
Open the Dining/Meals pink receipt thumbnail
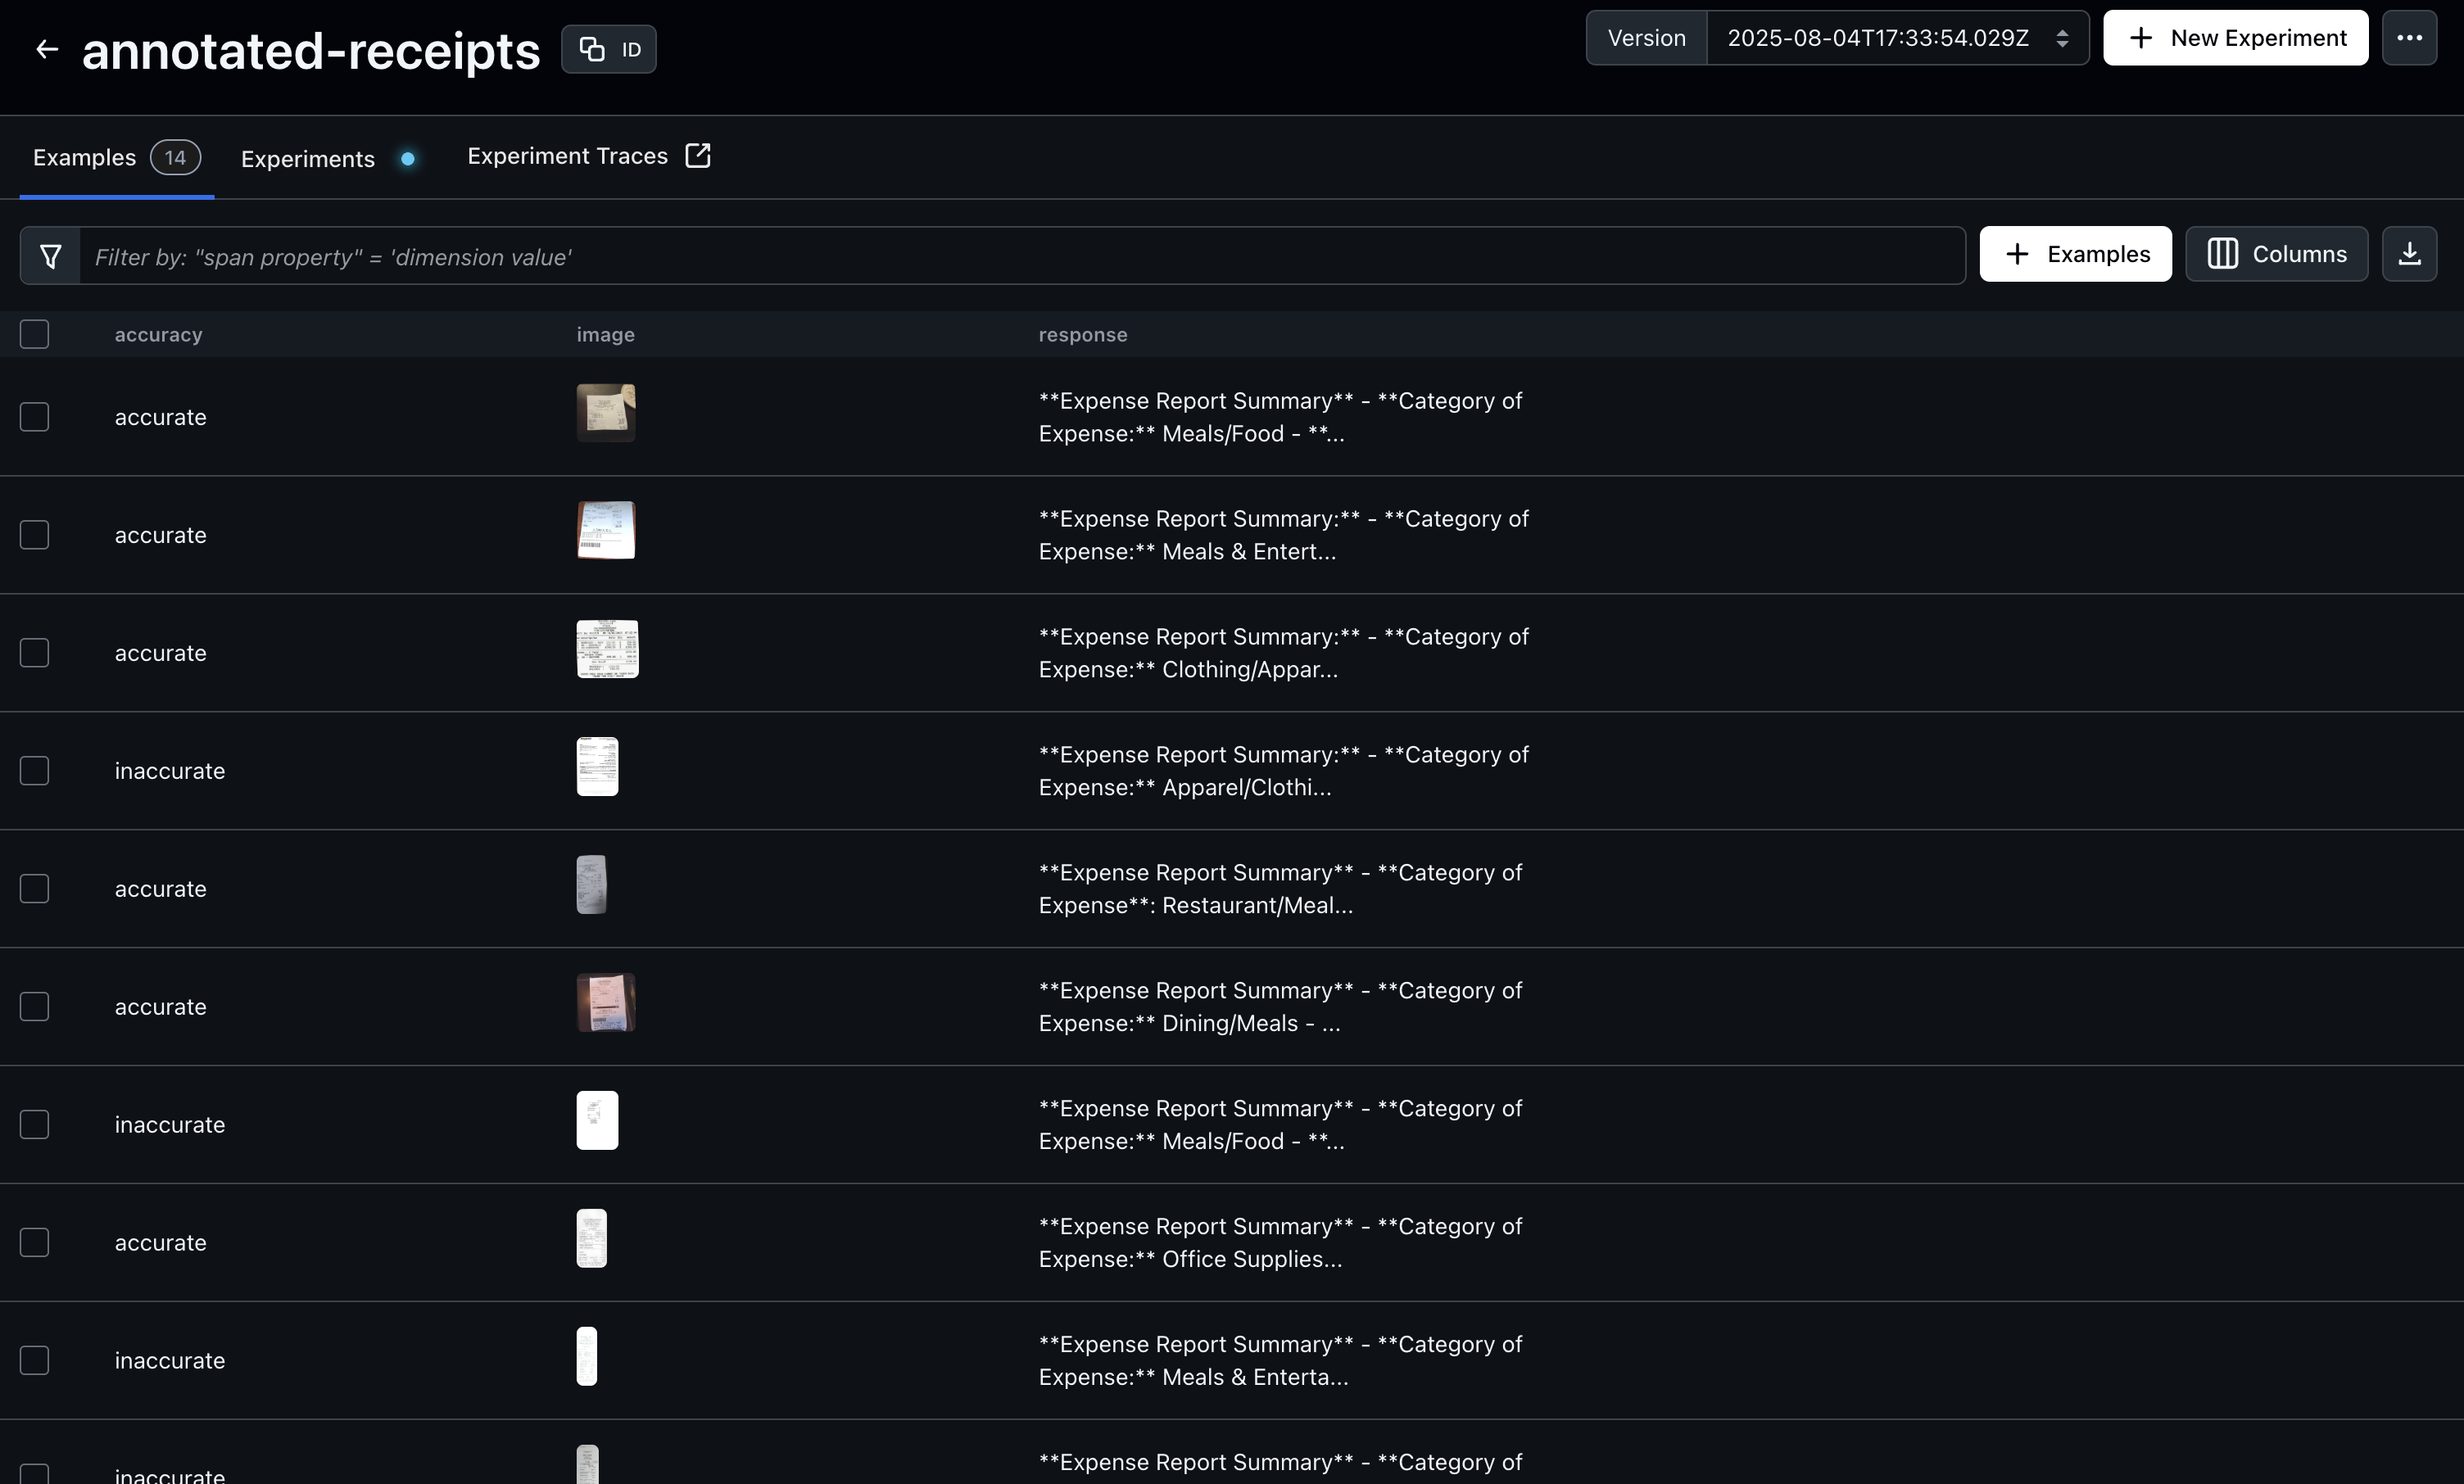pos(606,1003)
